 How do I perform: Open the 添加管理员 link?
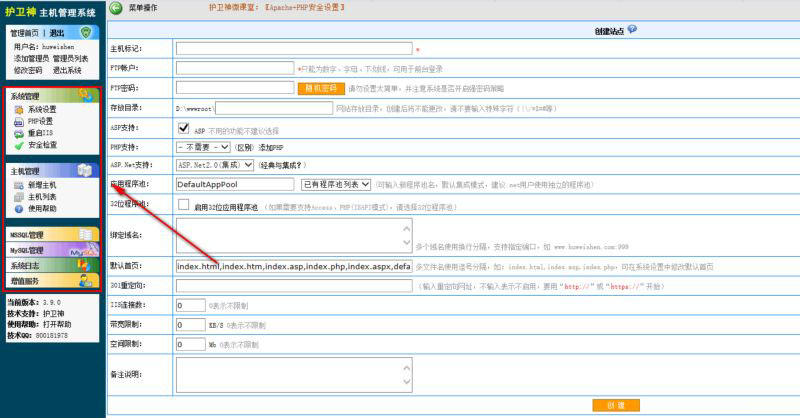point(32,59)
